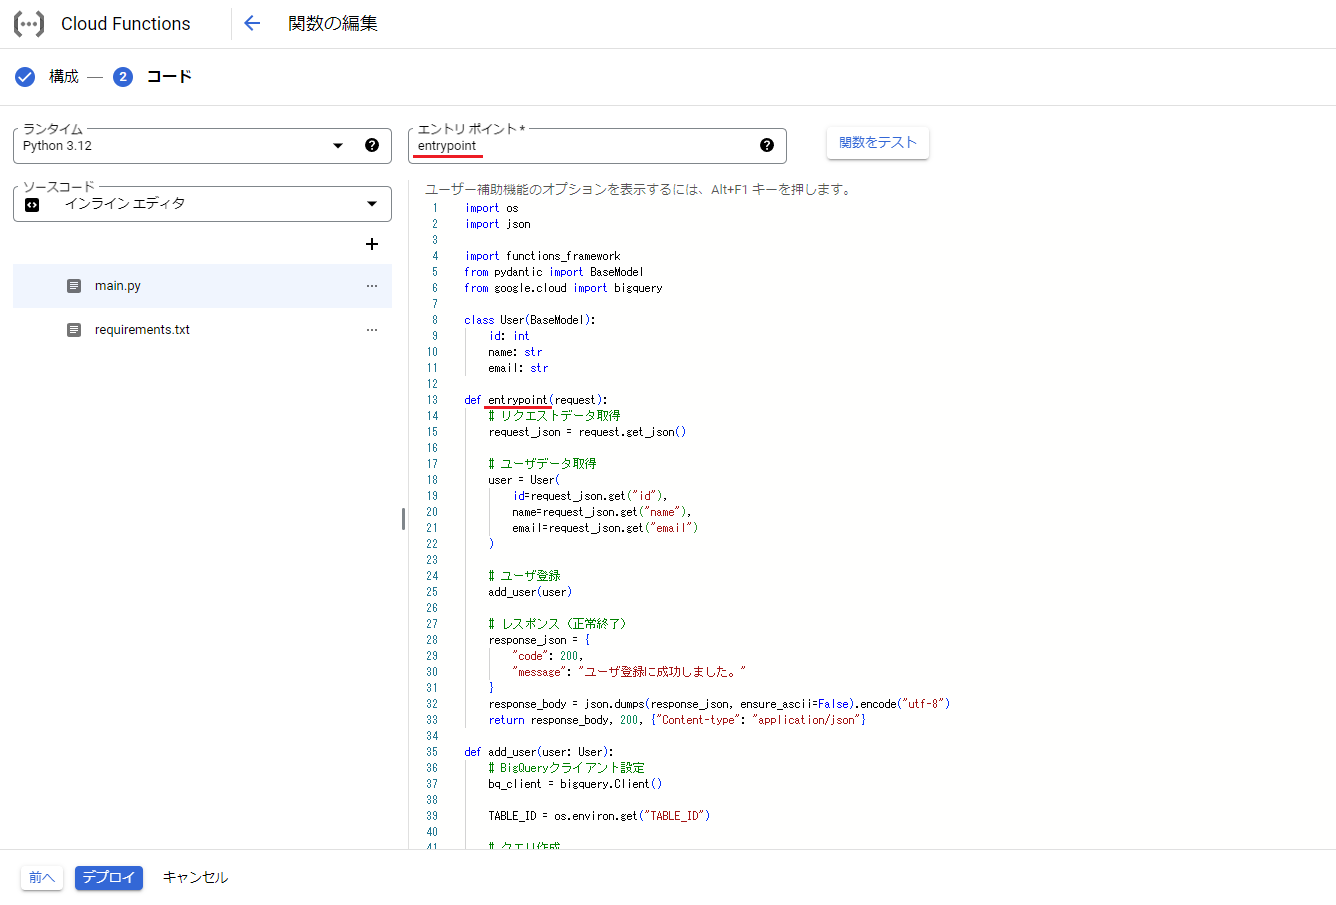Image resolution: width=1336 pixels, height=905 pixels.
Task: Click the '# BigQueryクライアント設定' comment
Action: tap(566, 768)
